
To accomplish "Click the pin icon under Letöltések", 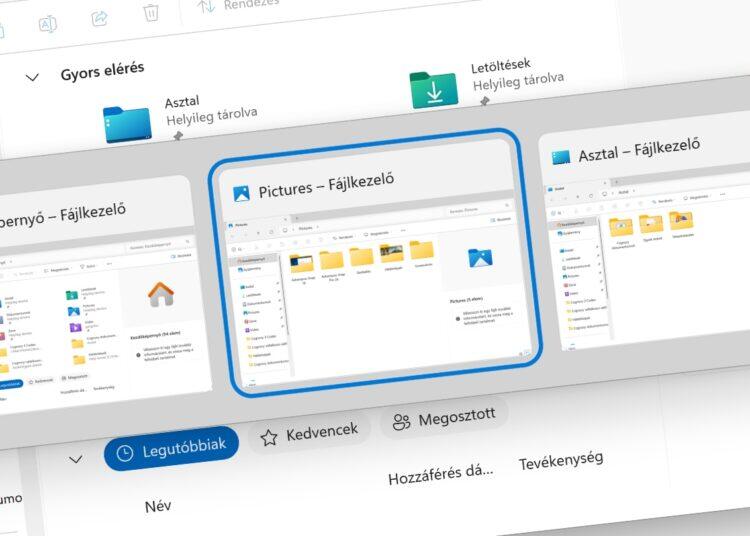I will click(x=485, y=101).
